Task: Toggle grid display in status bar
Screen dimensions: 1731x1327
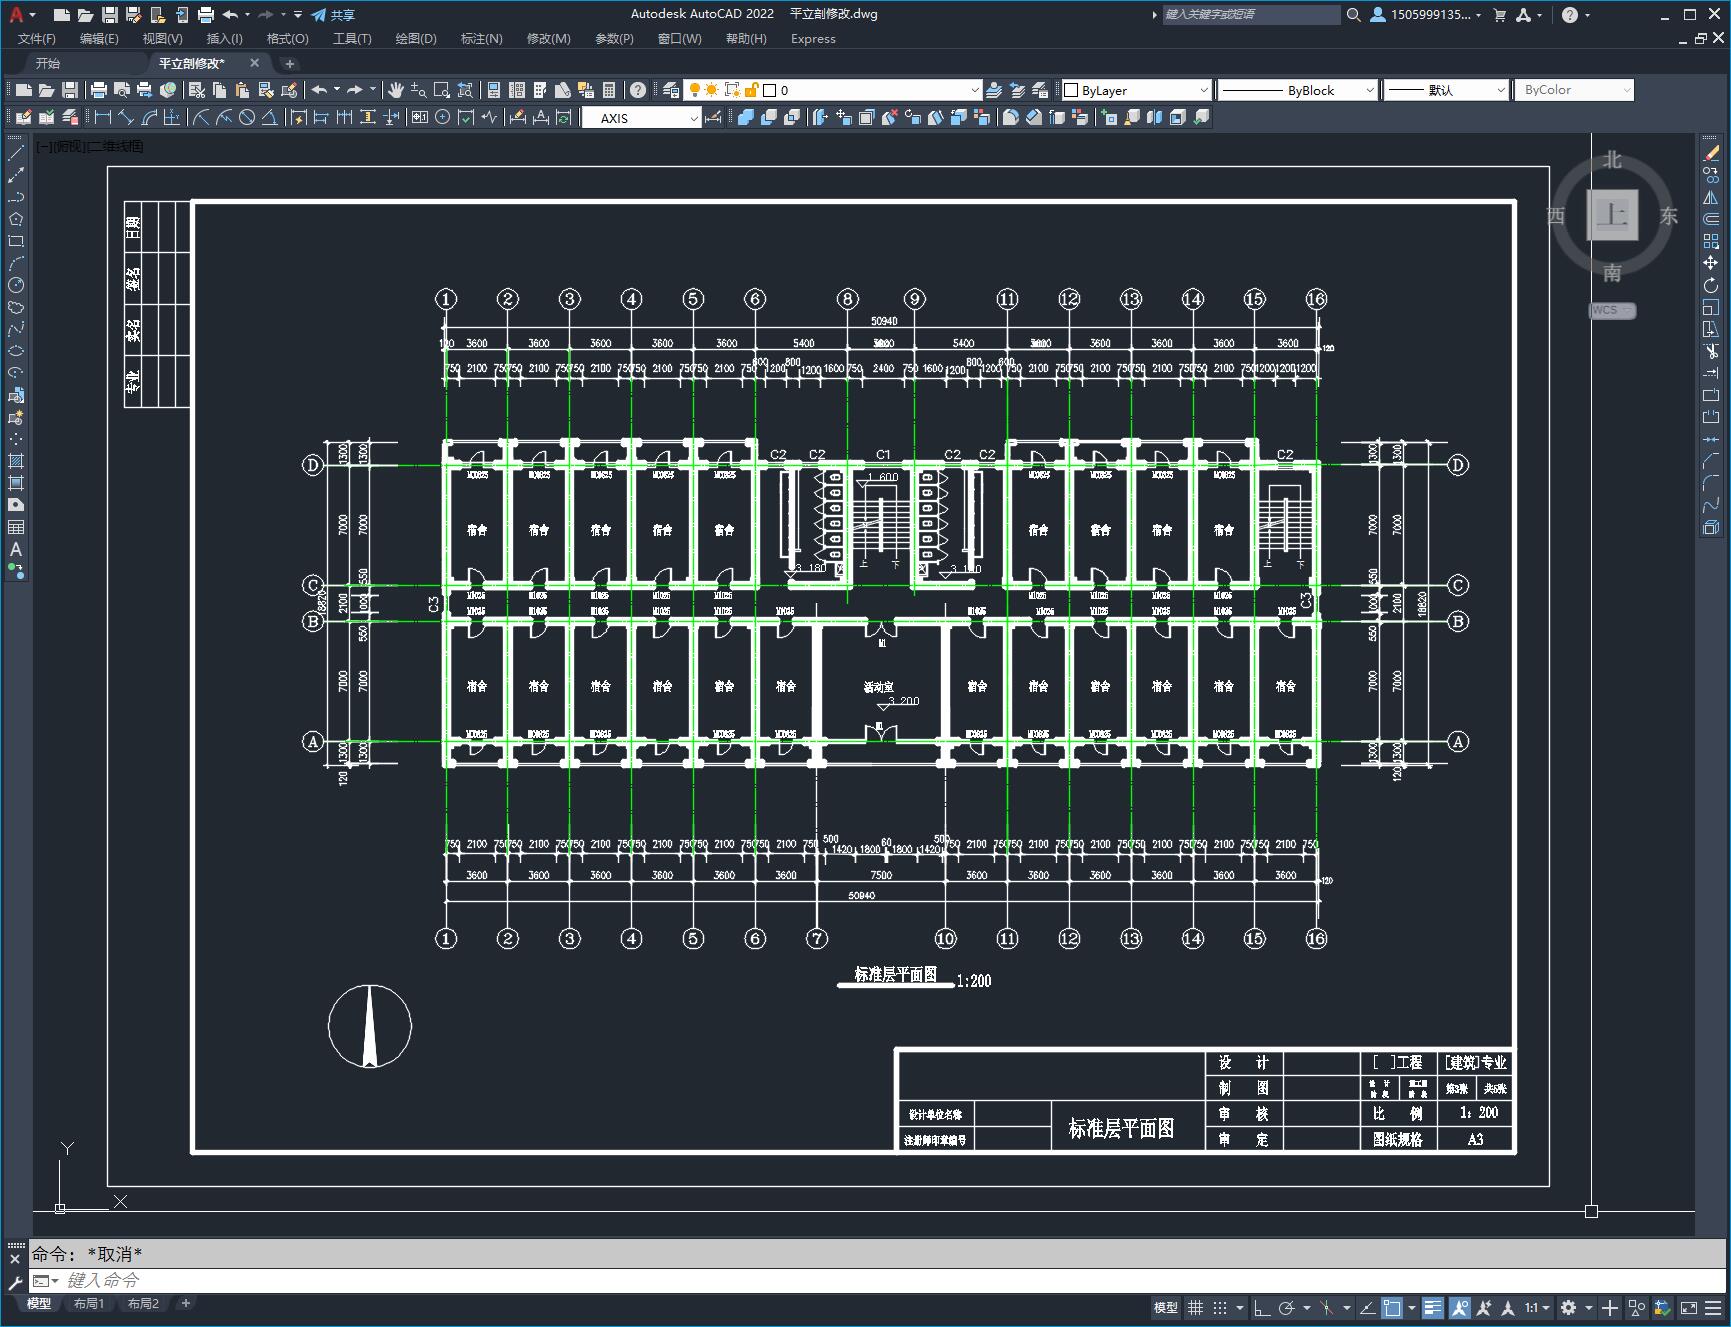Action: point(1196,1307)
